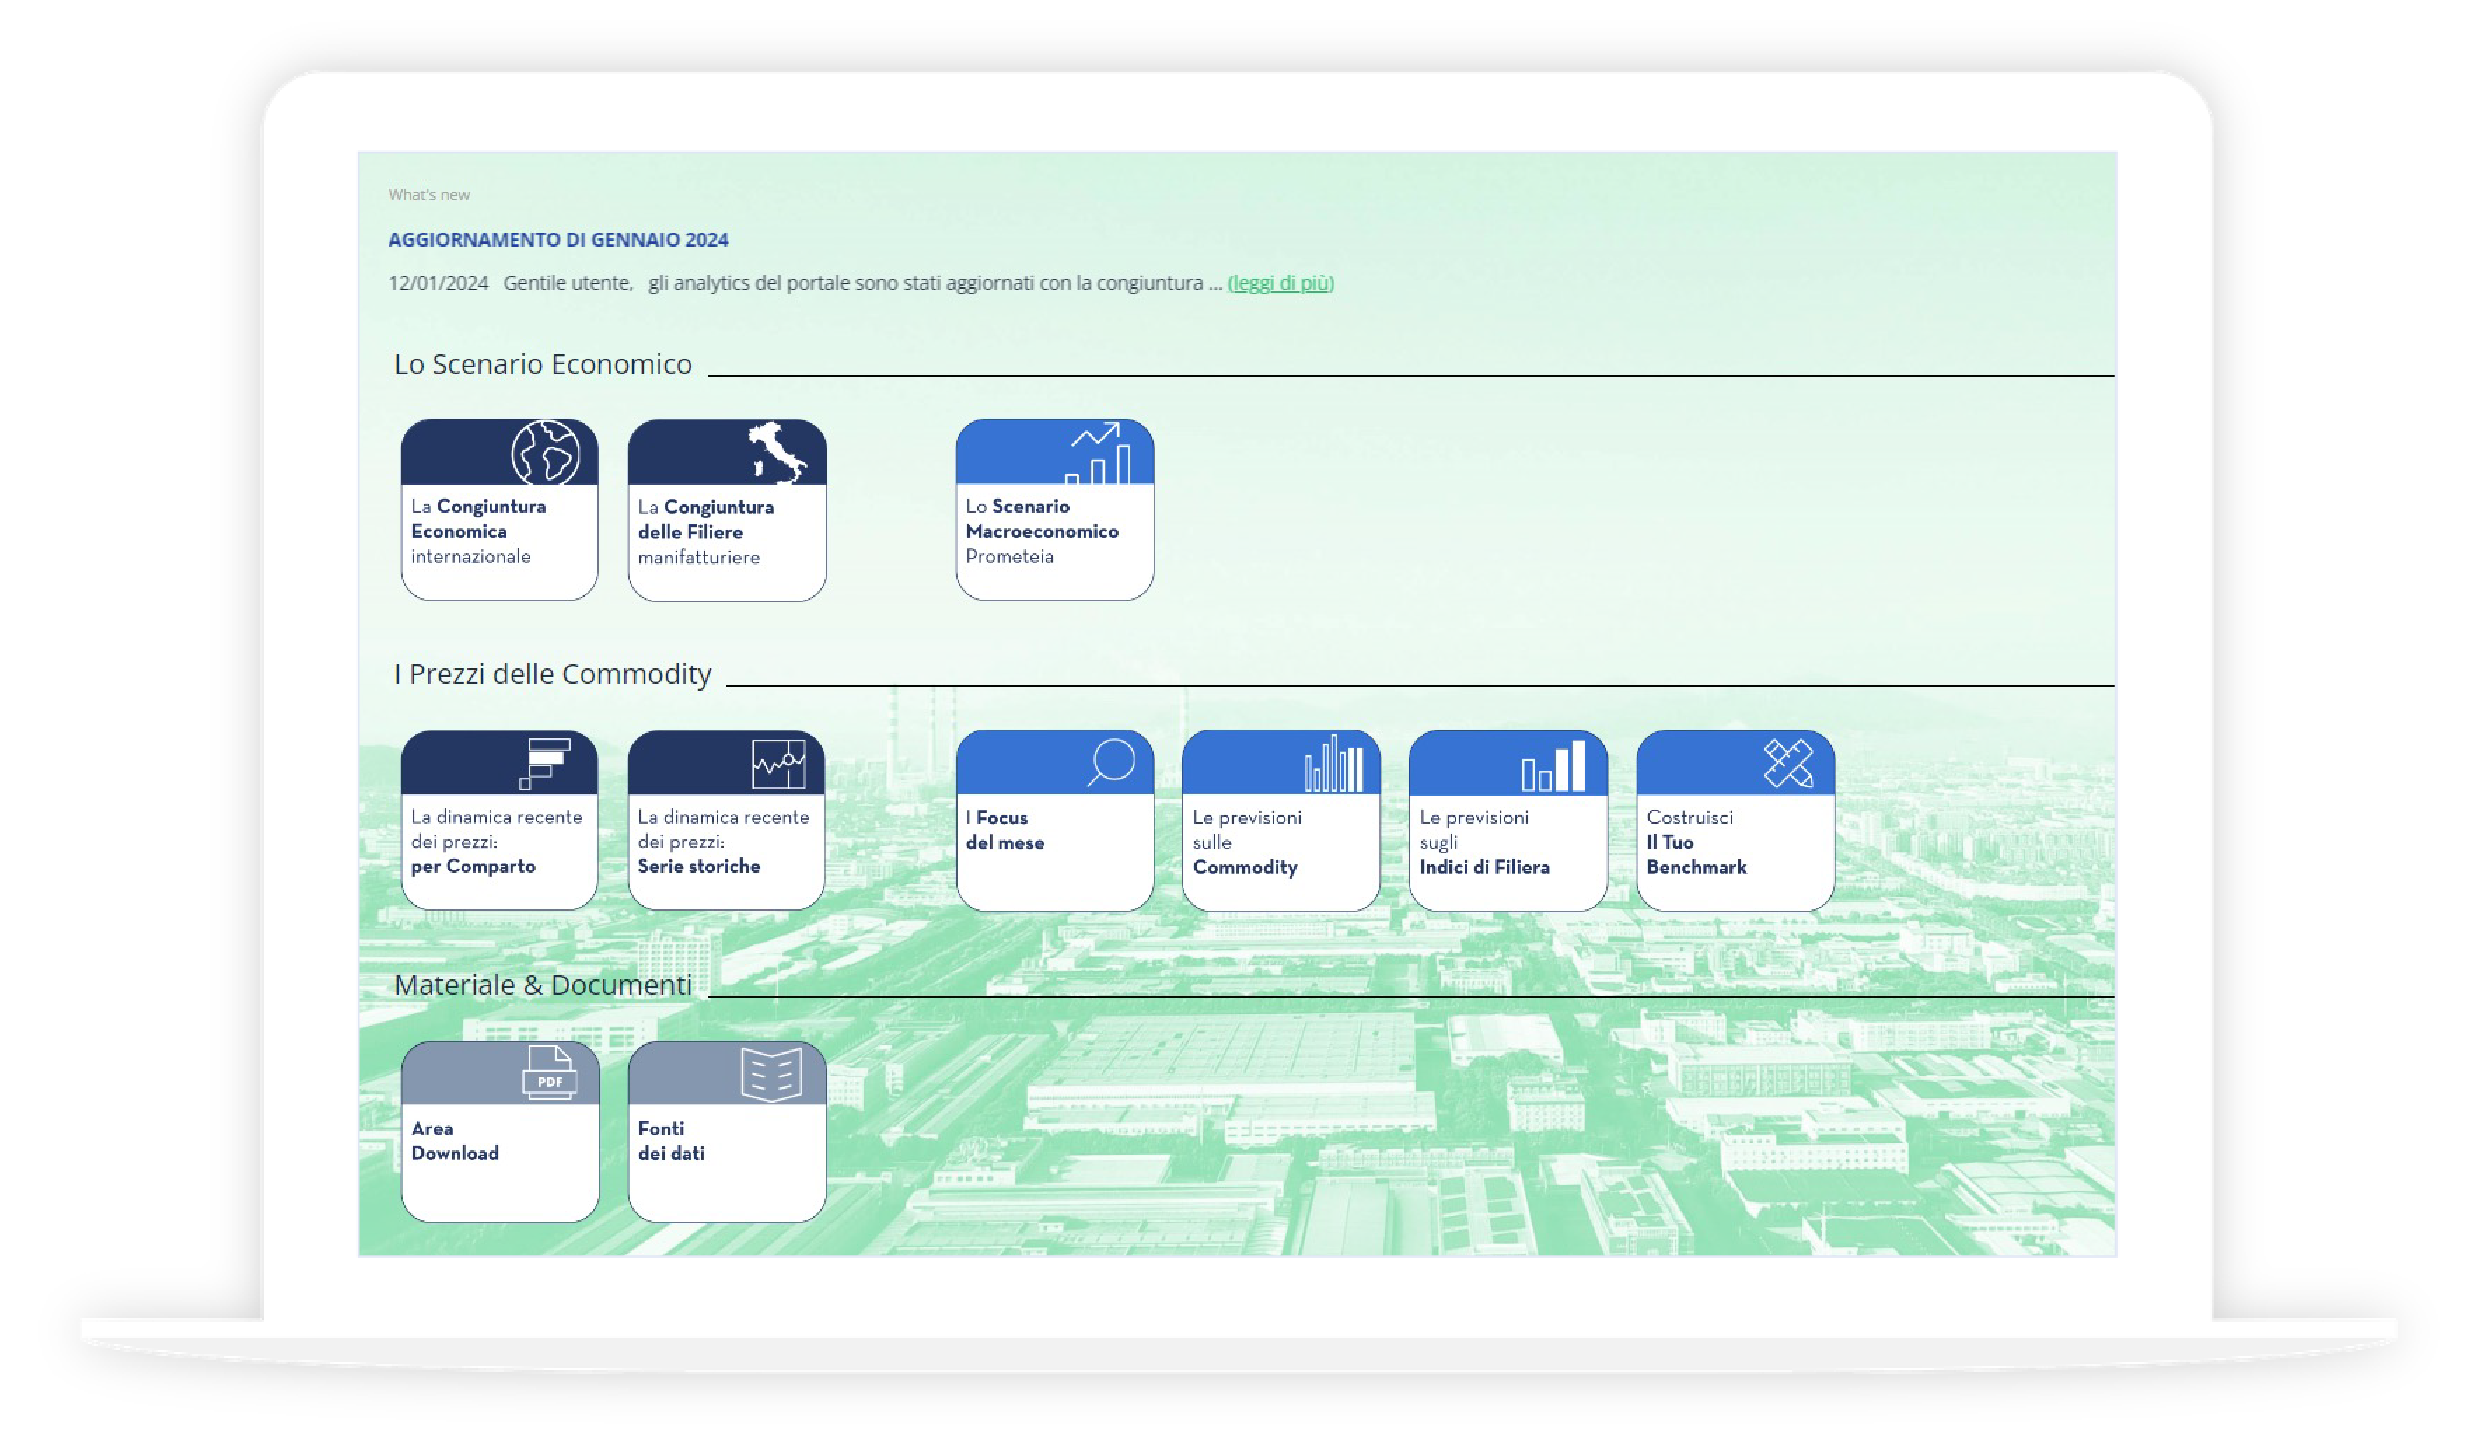Image resolution: width=2481 pixels, height=1444 pixels.
Task: Open La Congiuntura Economica internazionale text
Action: pos(478,532)
